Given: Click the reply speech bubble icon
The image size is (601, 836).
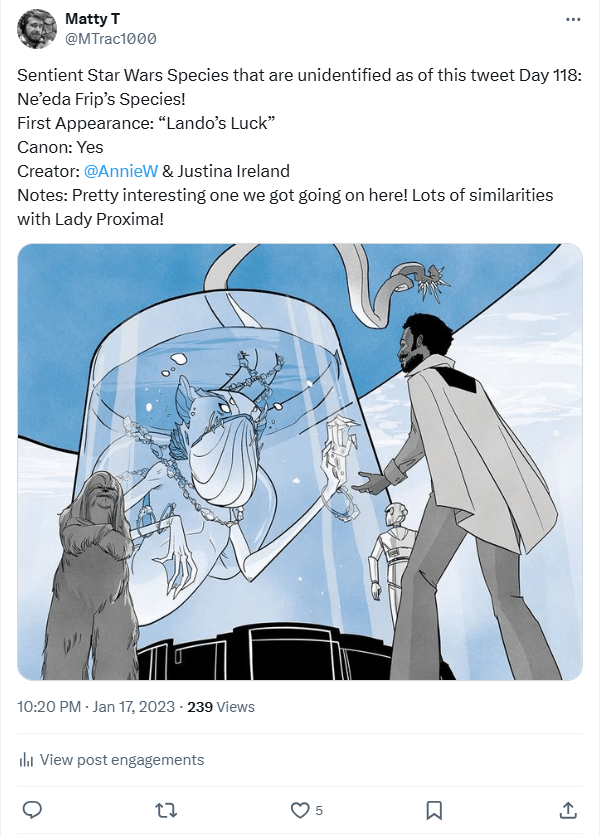Looking at the screenshot, I should [x=33, y=810].
